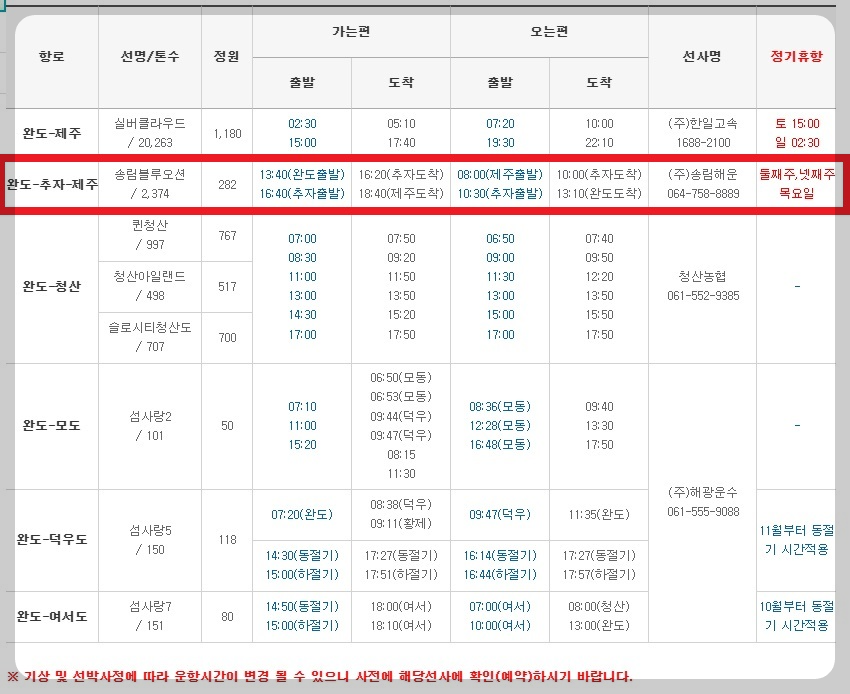Select the 09:44(덕우) arrival time

pyautogui.click(x=401, y=416)
